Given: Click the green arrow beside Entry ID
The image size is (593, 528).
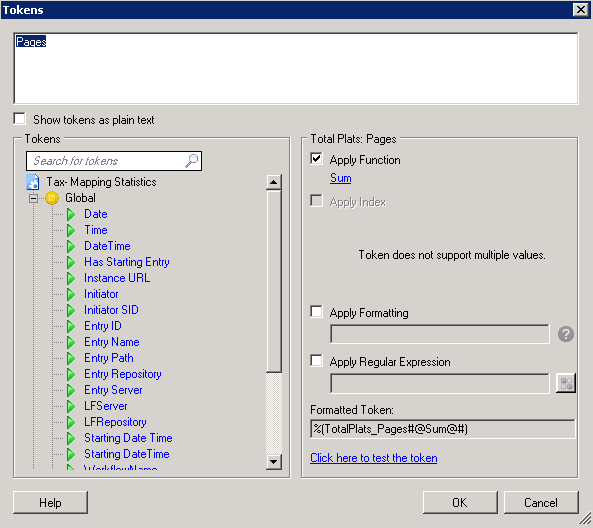Looking at the screenshot, I should (x=71, y=326).
